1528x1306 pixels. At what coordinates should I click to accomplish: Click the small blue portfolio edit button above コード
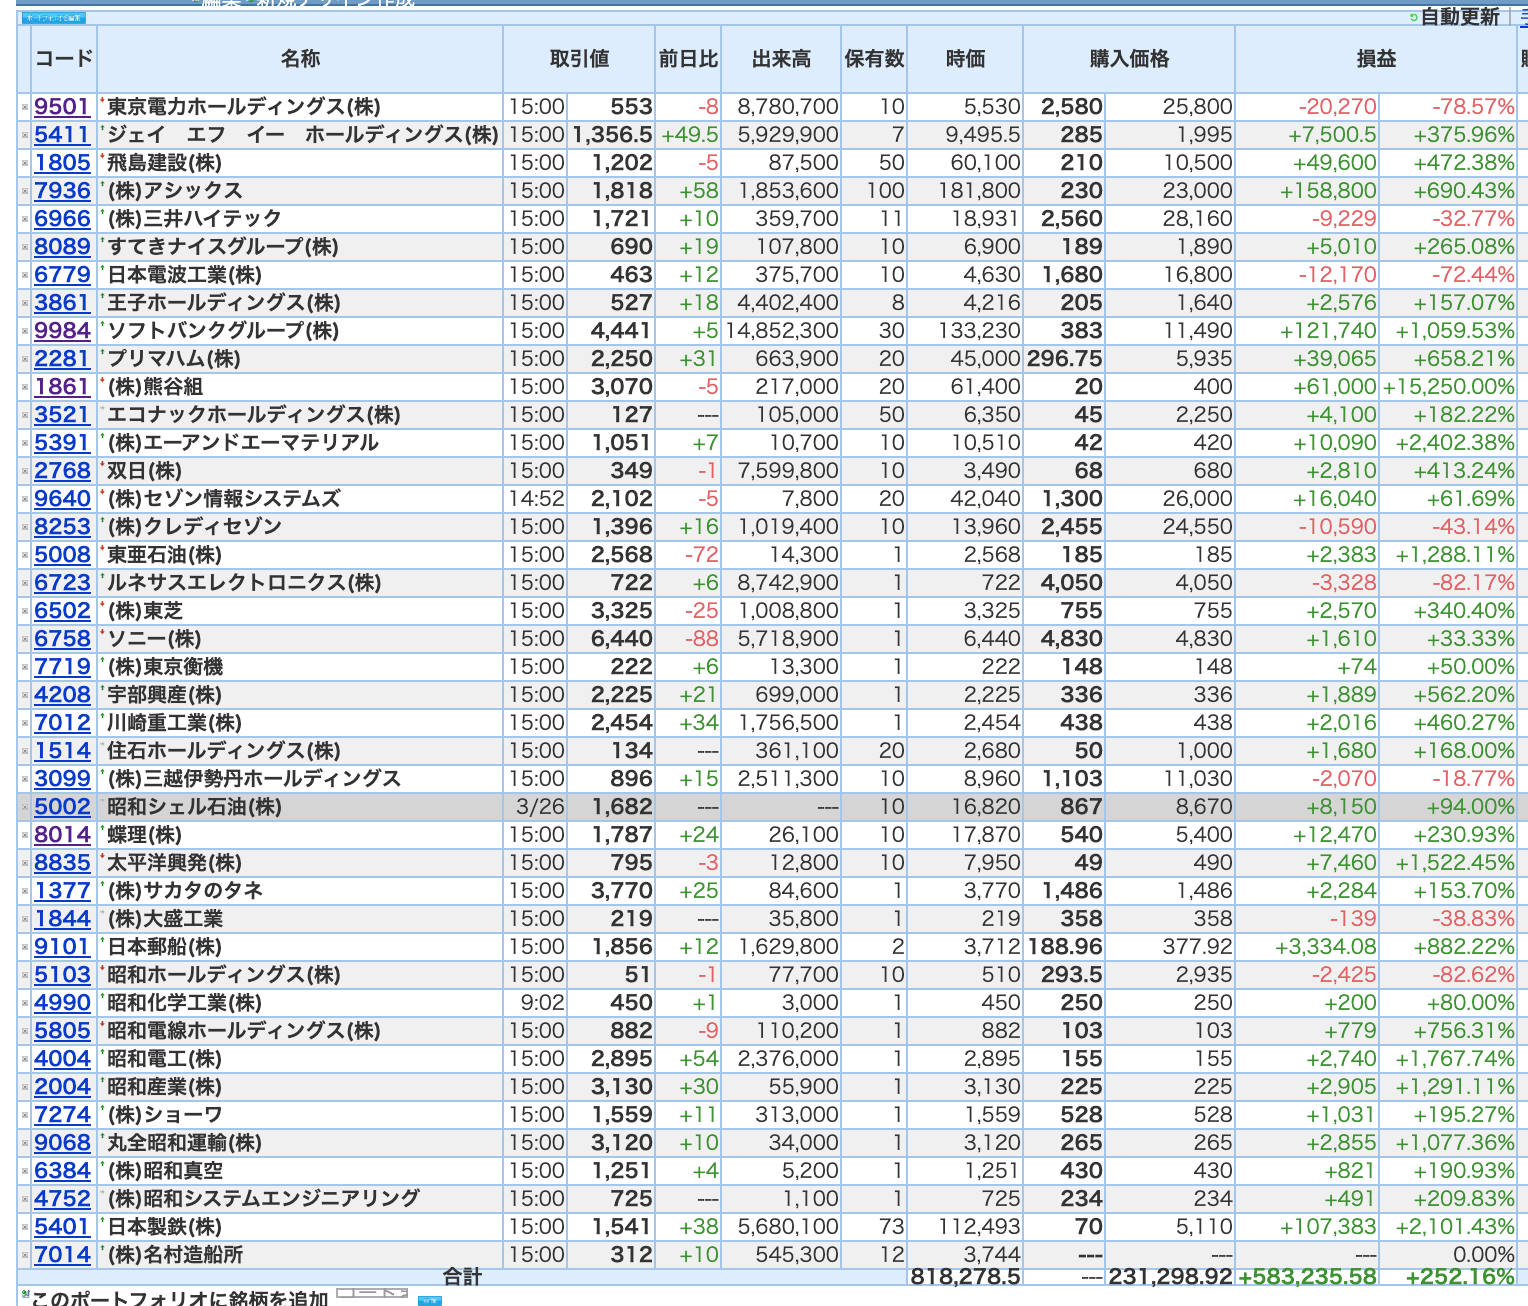pyautogui.click(x=54, y=18)
